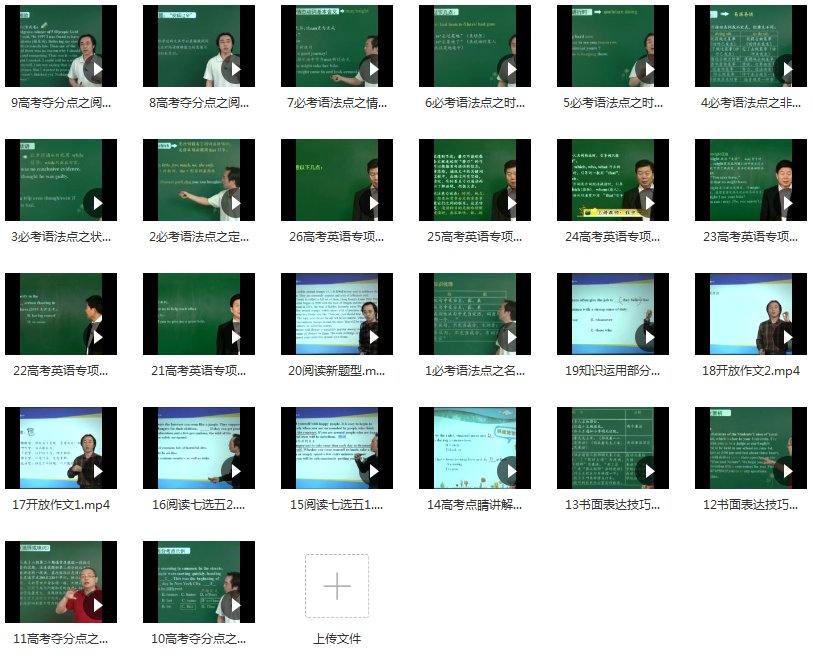The image size is (813, 656).
Task: Play video 6必考语法点之时
Action: coord(510,70)
